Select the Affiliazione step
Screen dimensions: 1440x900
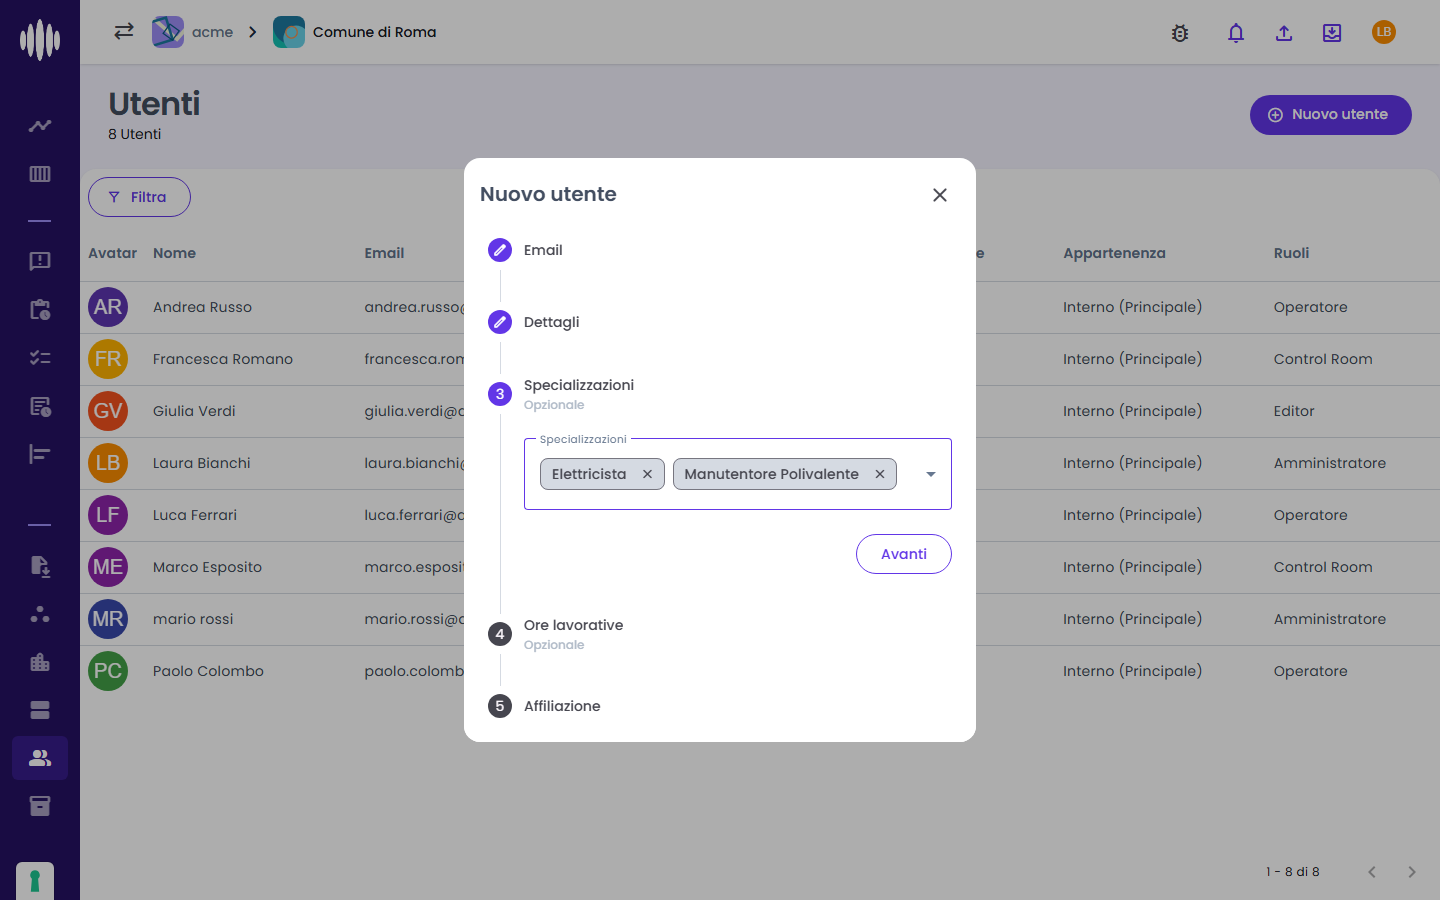point(562,706)
